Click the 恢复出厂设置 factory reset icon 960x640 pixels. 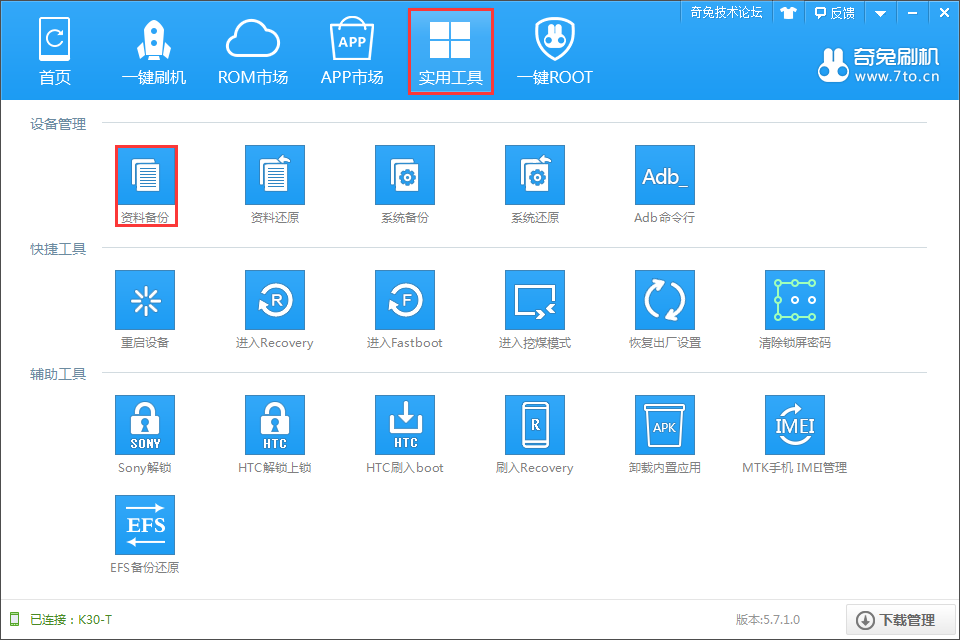tap(664, 300)
